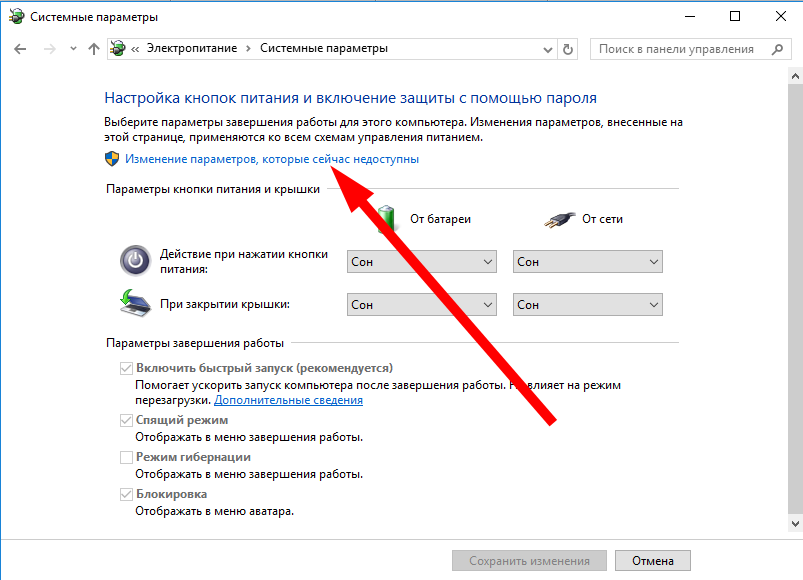Image resolution: width=803 pixels, height=580 pixels.
Task: Focus the control panel search field
Action: point(690,49)
